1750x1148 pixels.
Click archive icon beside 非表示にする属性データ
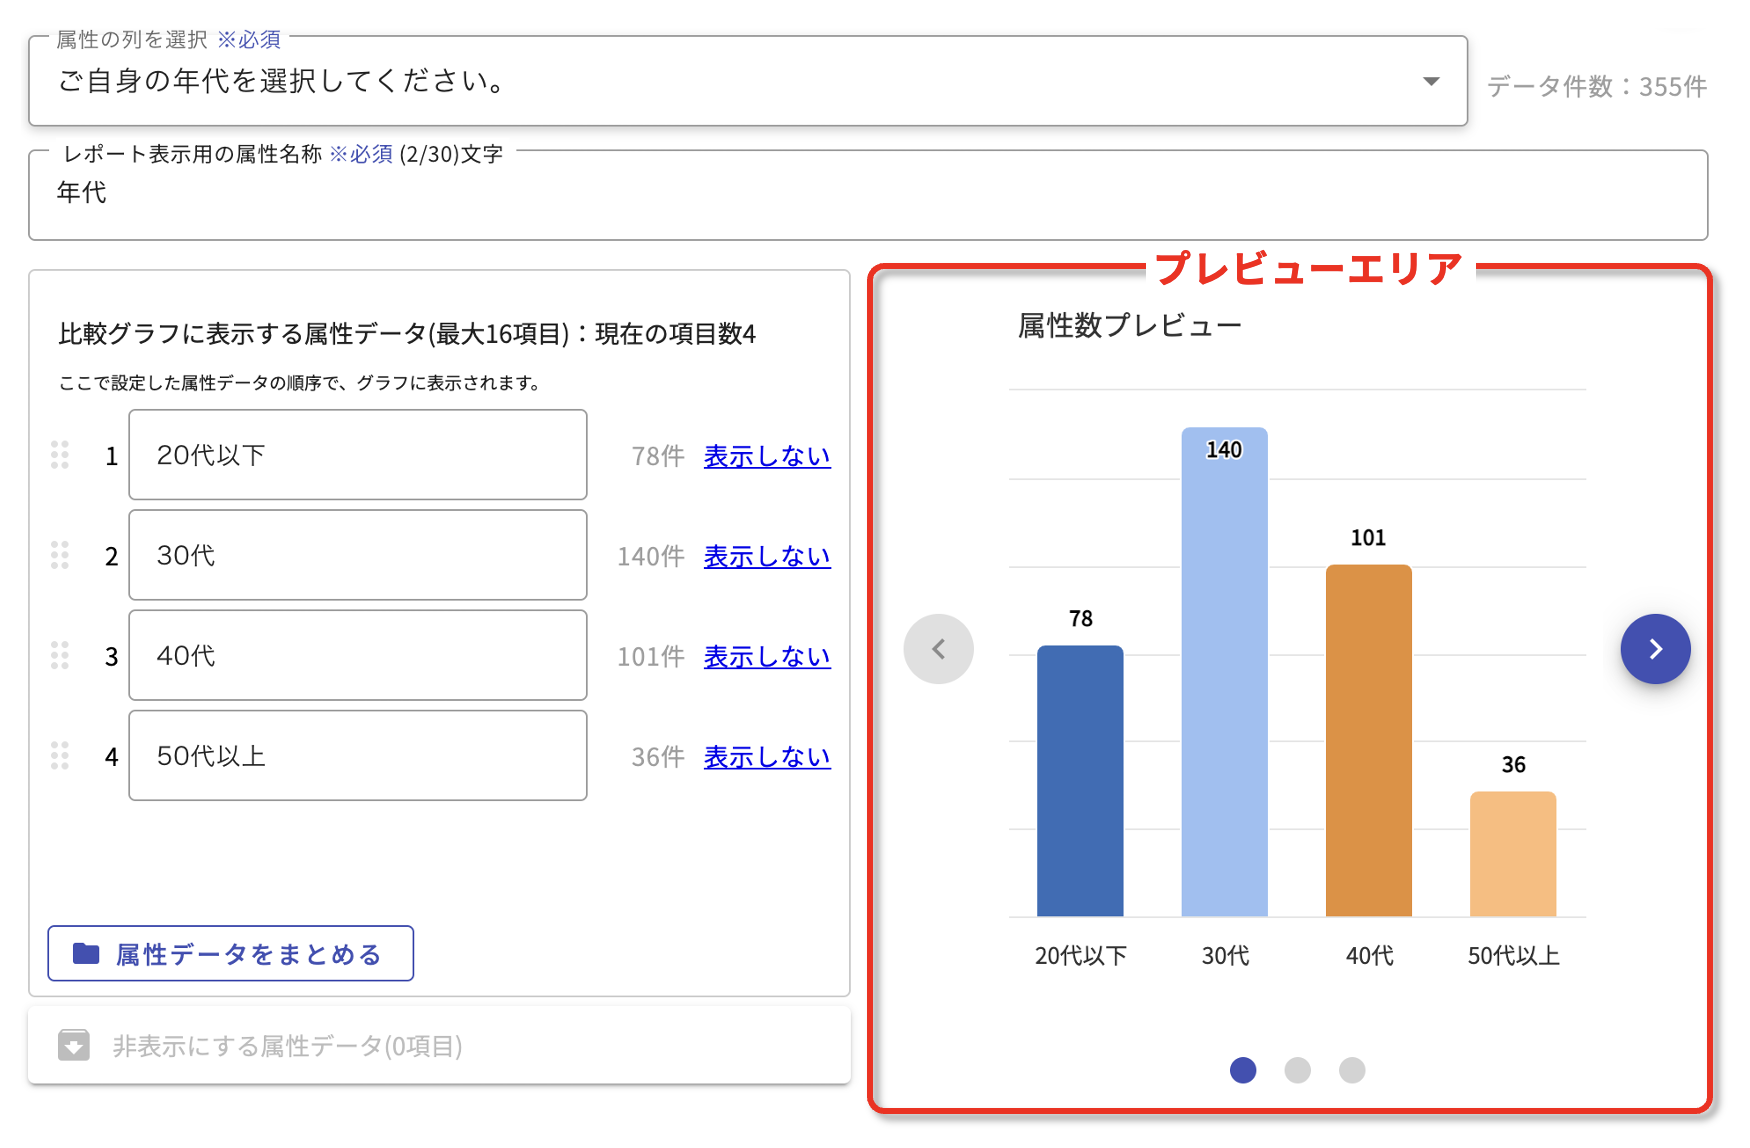74,1045
